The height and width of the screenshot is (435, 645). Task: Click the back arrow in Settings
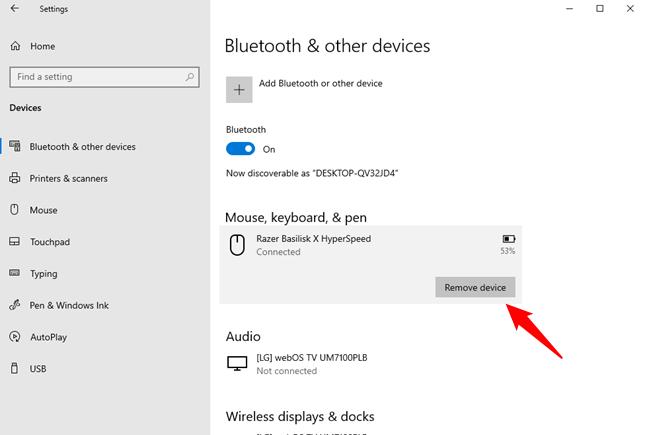[15, 8]
